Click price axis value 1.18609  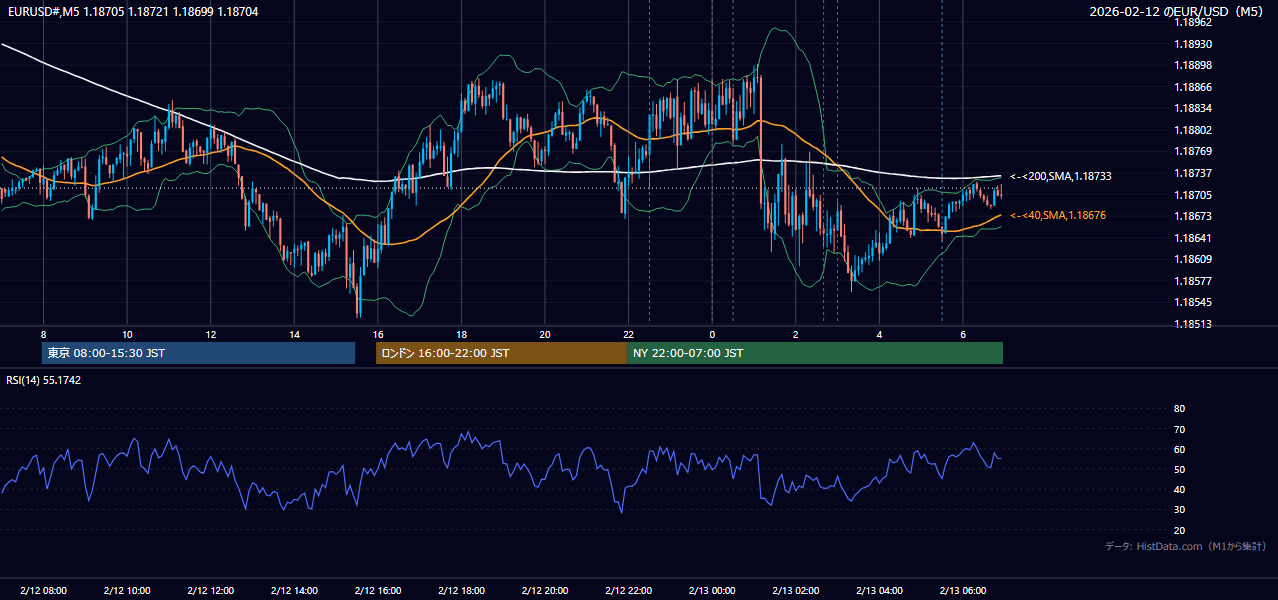coord(1192,259)
